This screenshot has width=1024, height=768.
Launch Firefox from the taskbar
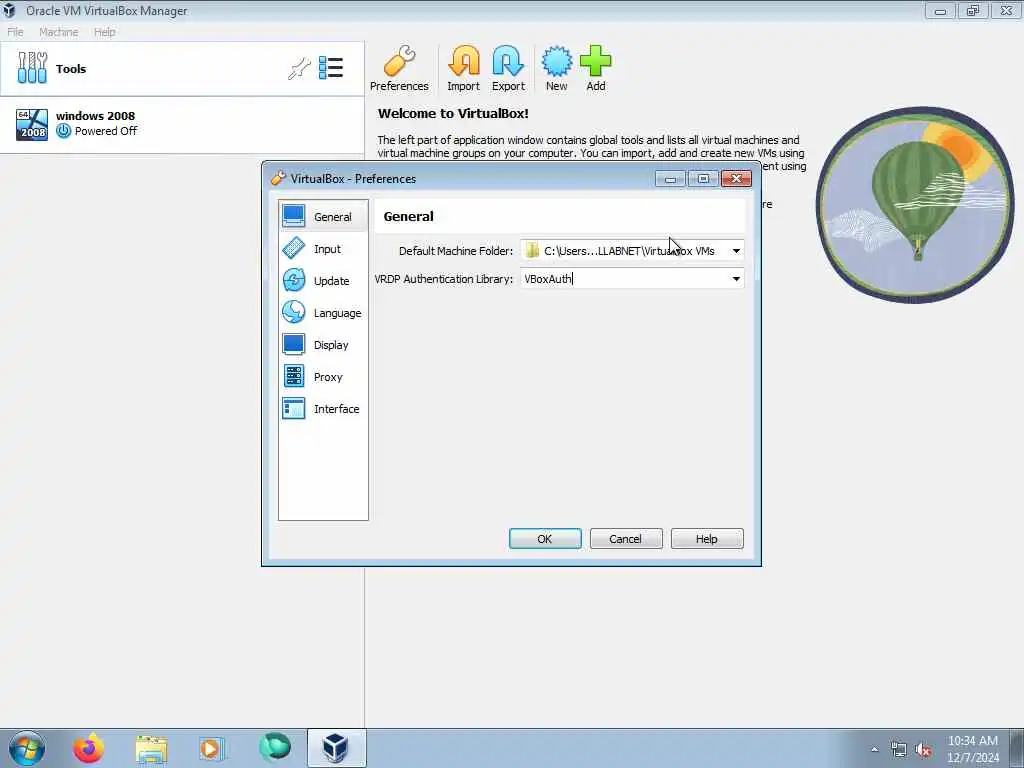point(88,748)
